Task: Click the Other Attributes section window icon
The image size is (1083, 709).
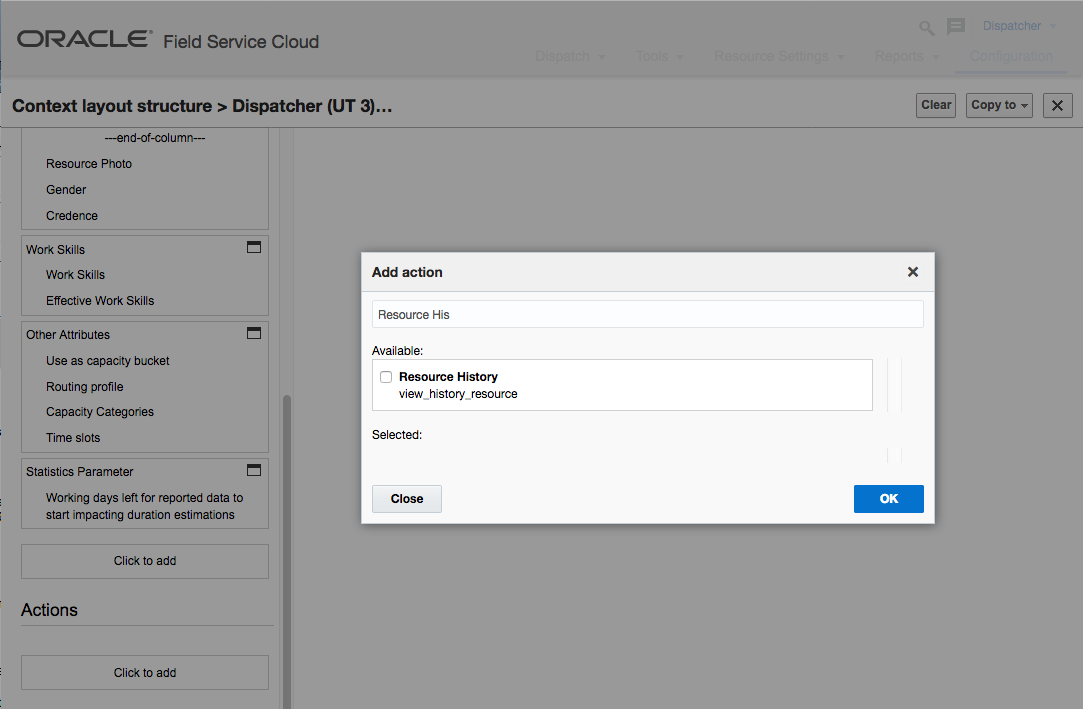Action: coord(253,333)
